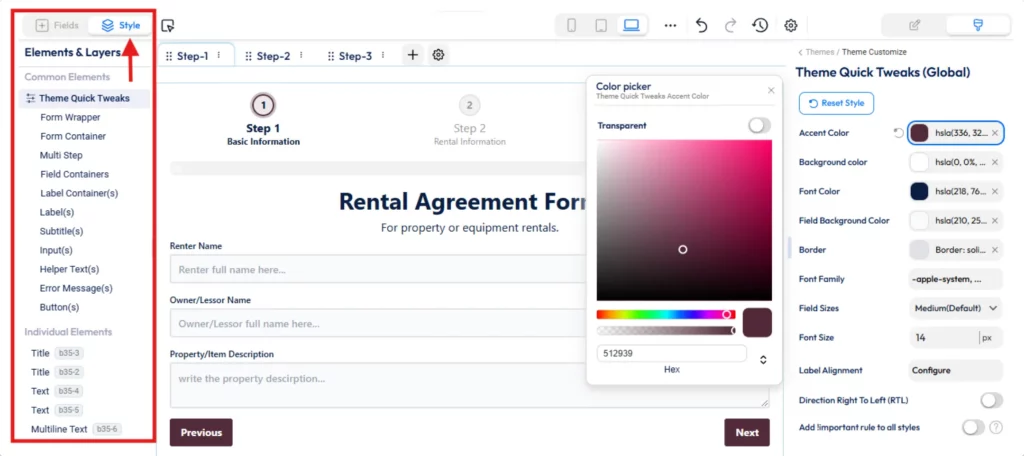
Task: Switch to desktop preview icon
Action: tap(631, 26)
